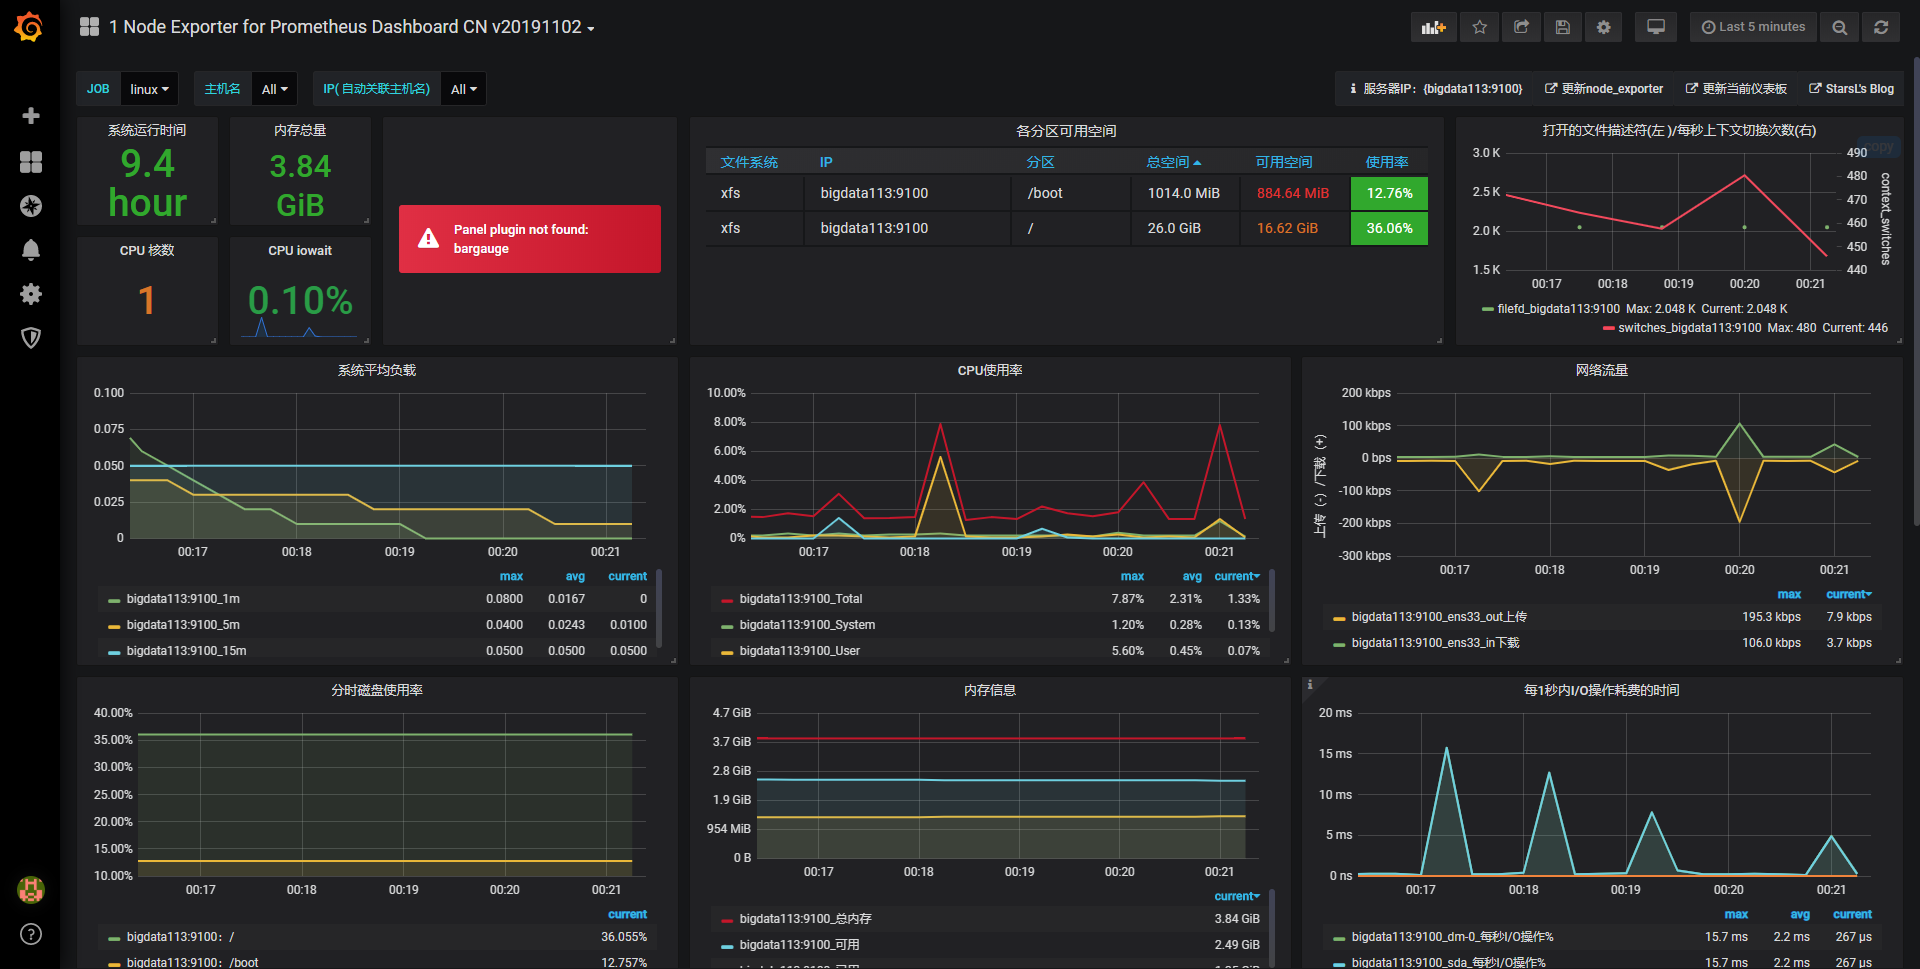
Task: Toggle the 总内存 memory series
Action: pyautogui.click(x=805, y=919)
